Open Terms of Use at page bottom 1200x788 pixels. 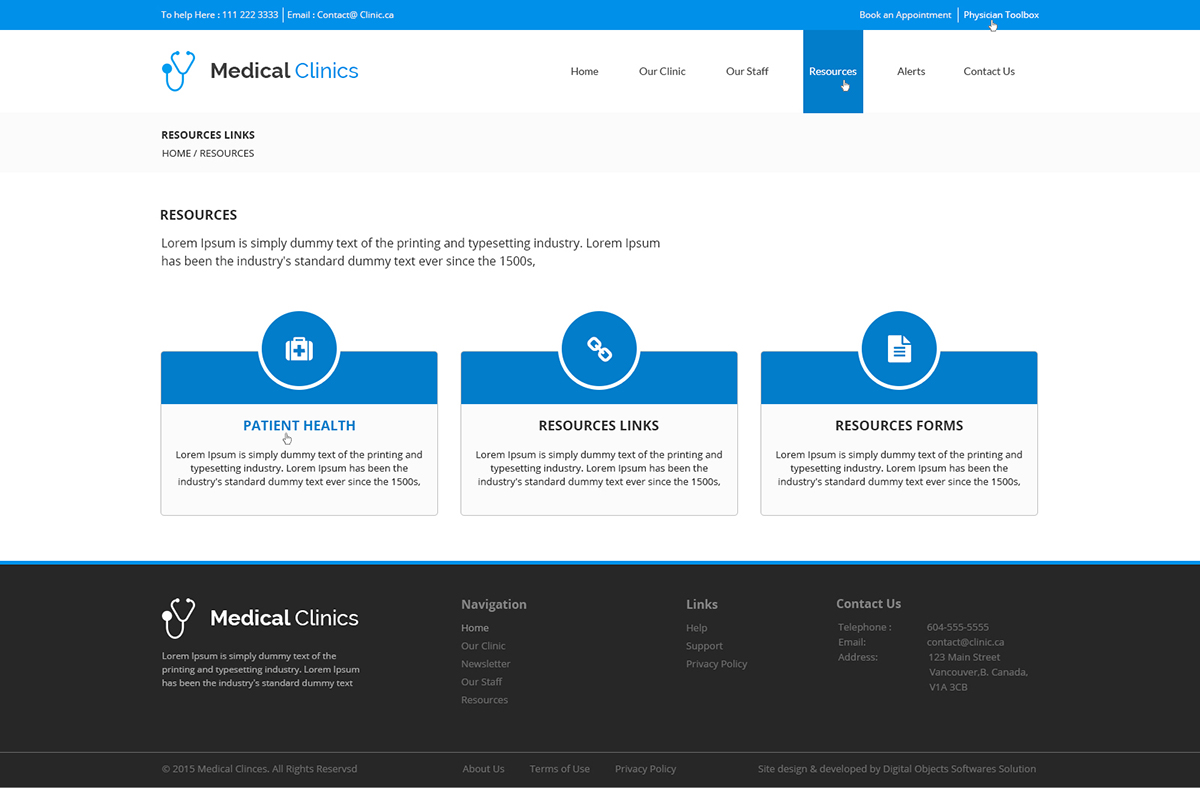pyautogui.click(x=559, y=768)
